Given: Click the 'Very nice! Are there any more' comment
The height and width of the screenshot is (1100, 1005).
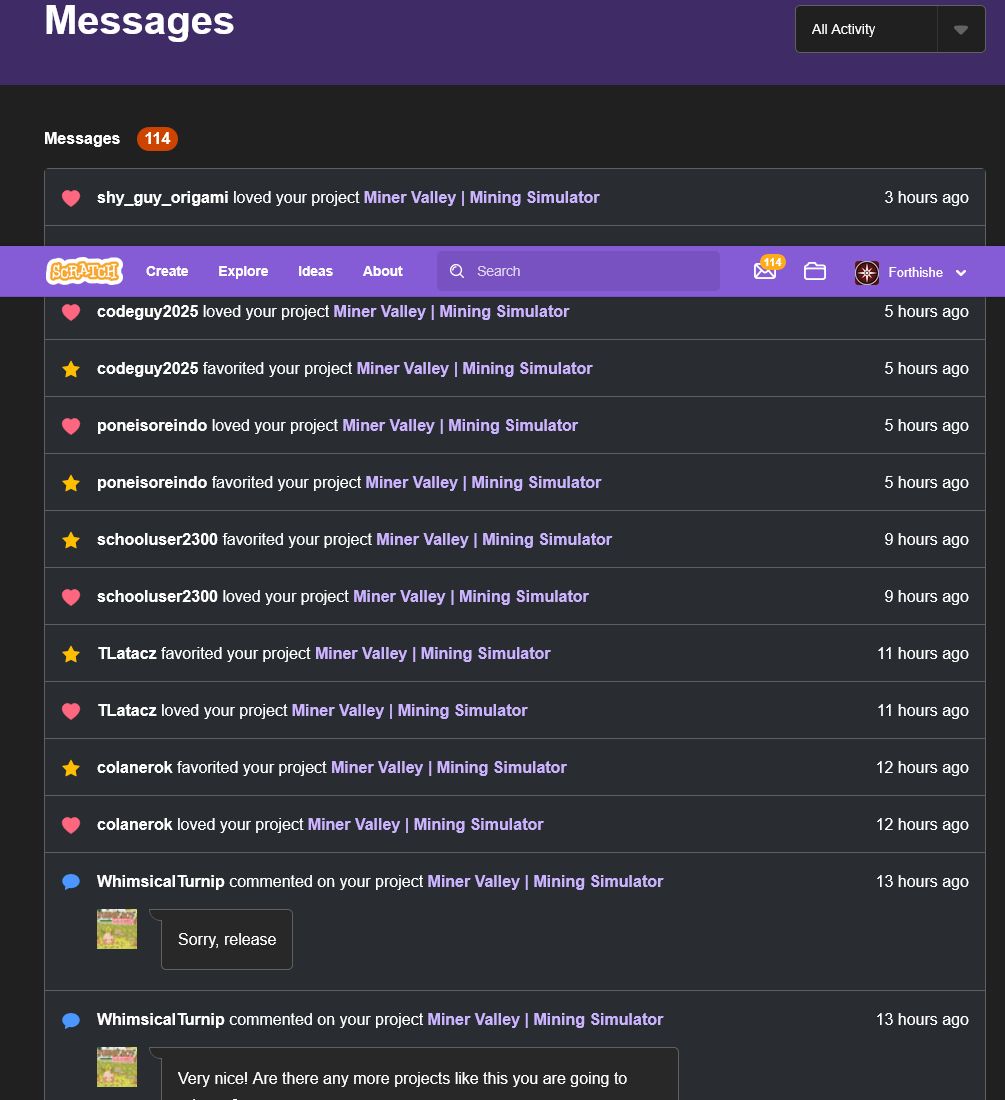Looking at the screenshot, I should pyautogui.click(x=419, y=1074).
